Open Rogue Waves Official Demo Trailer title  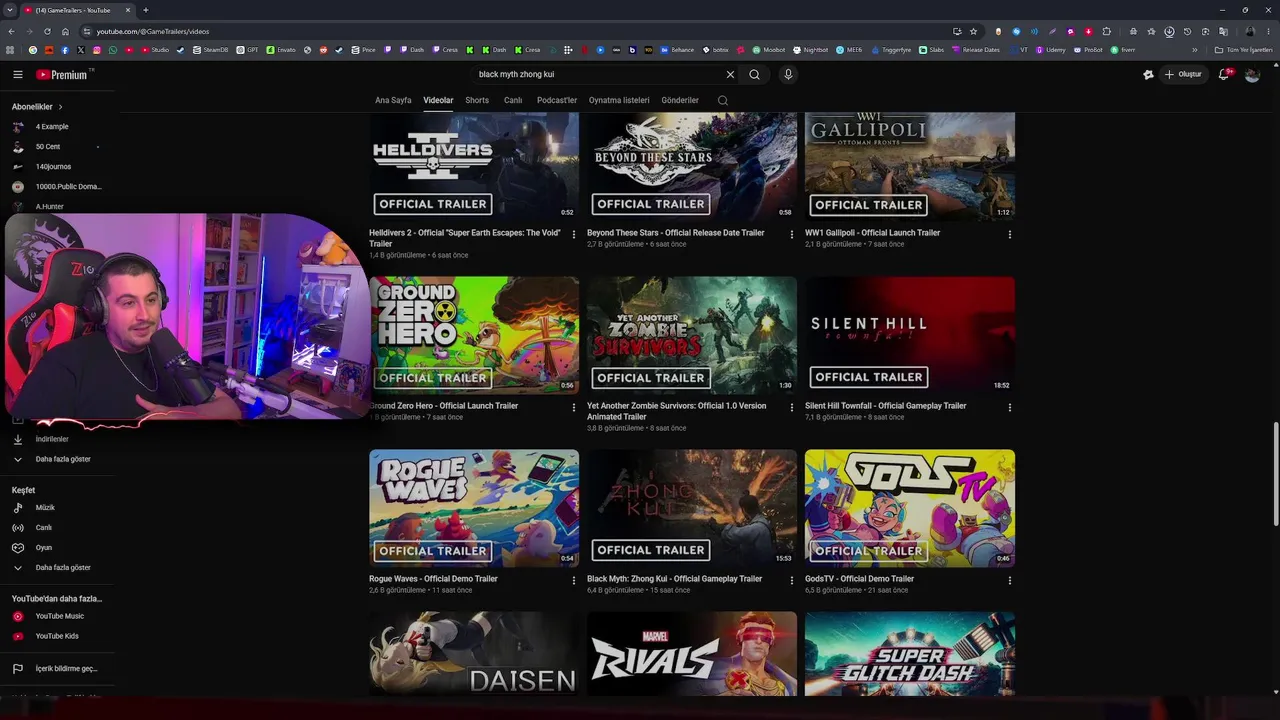(x=433, y=579)
